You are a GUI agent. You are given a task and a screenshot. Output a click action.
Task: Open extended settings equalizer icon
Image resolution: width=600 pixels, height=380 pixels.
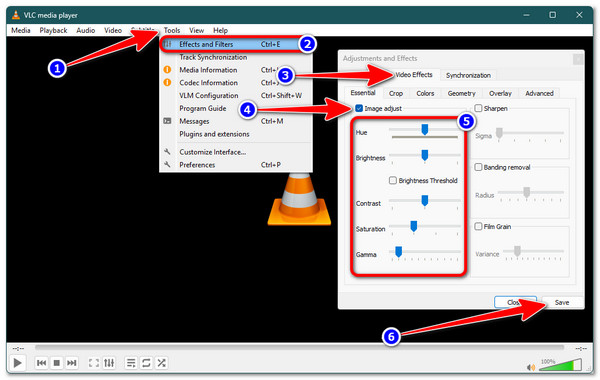pos(109,362)
